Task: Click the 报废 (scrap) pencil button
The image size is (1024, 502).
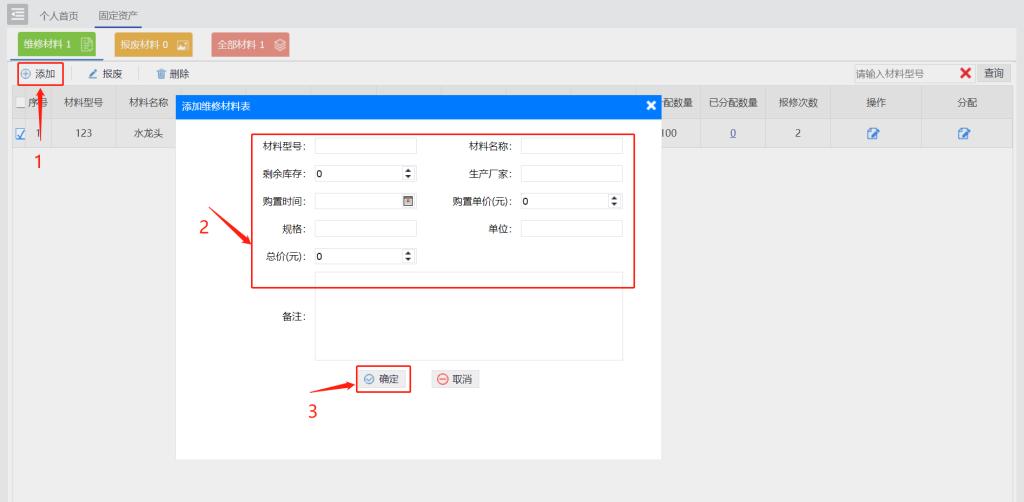Action: click(x=105, y=74)
